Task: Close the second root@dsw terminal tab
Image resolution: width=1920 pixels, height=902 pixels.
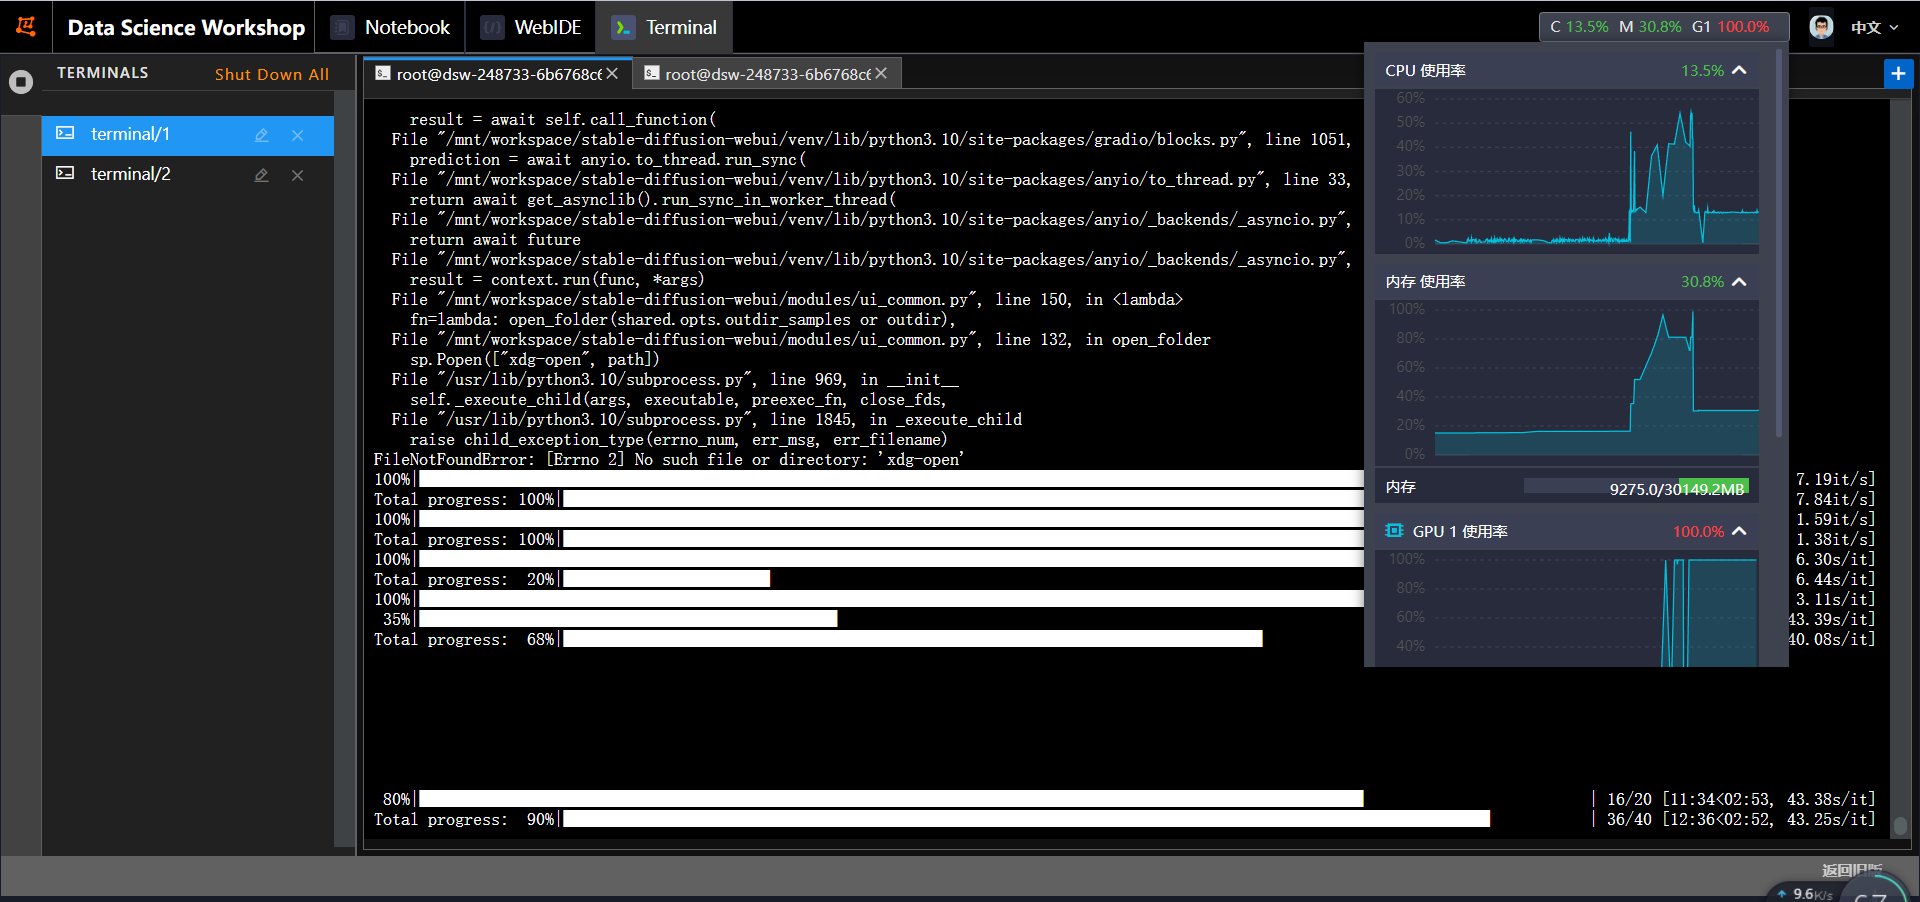Action: [x=881, y=74]
